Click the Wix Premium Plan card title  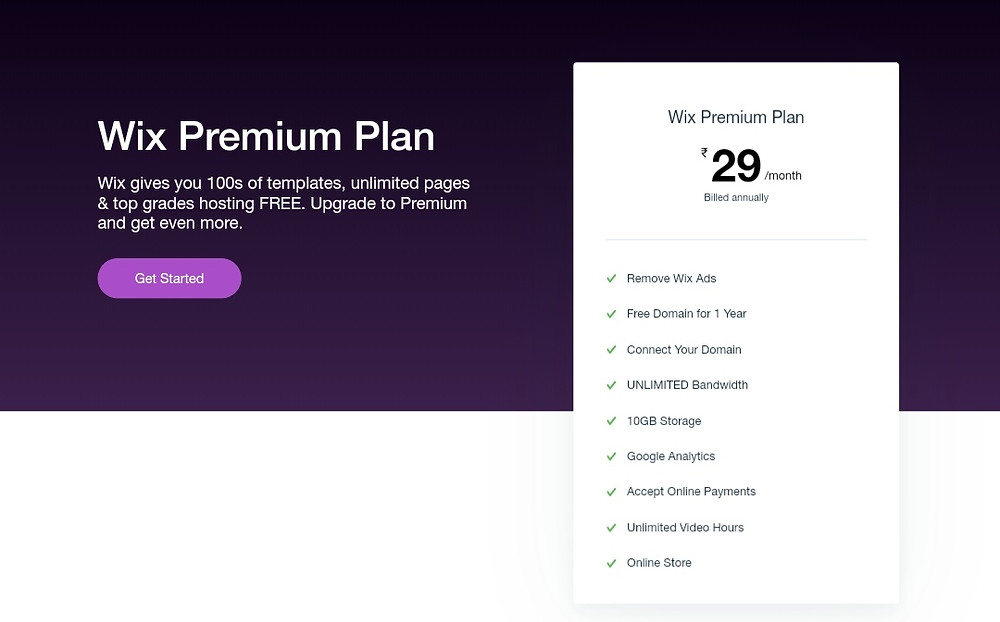coord(736,117)
